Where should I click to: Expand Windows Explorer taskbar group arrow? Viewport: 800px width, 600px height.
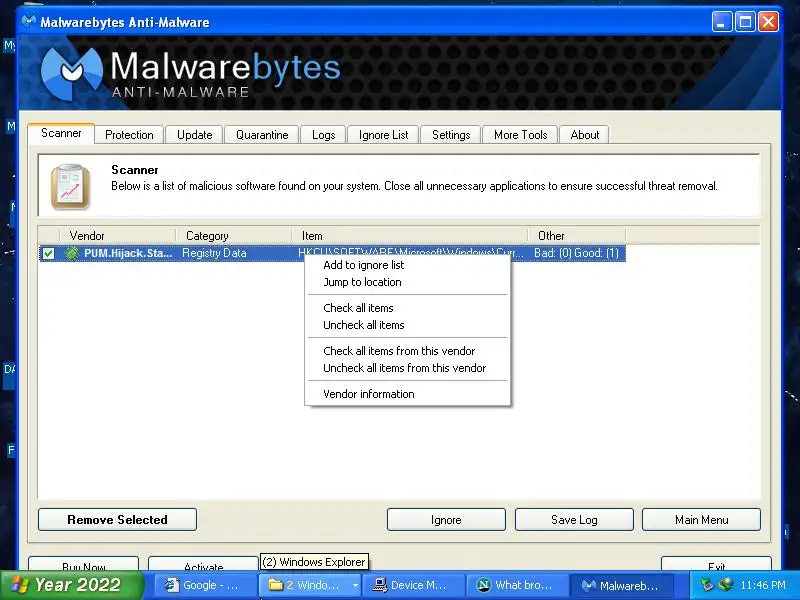(x=355, y=585)
